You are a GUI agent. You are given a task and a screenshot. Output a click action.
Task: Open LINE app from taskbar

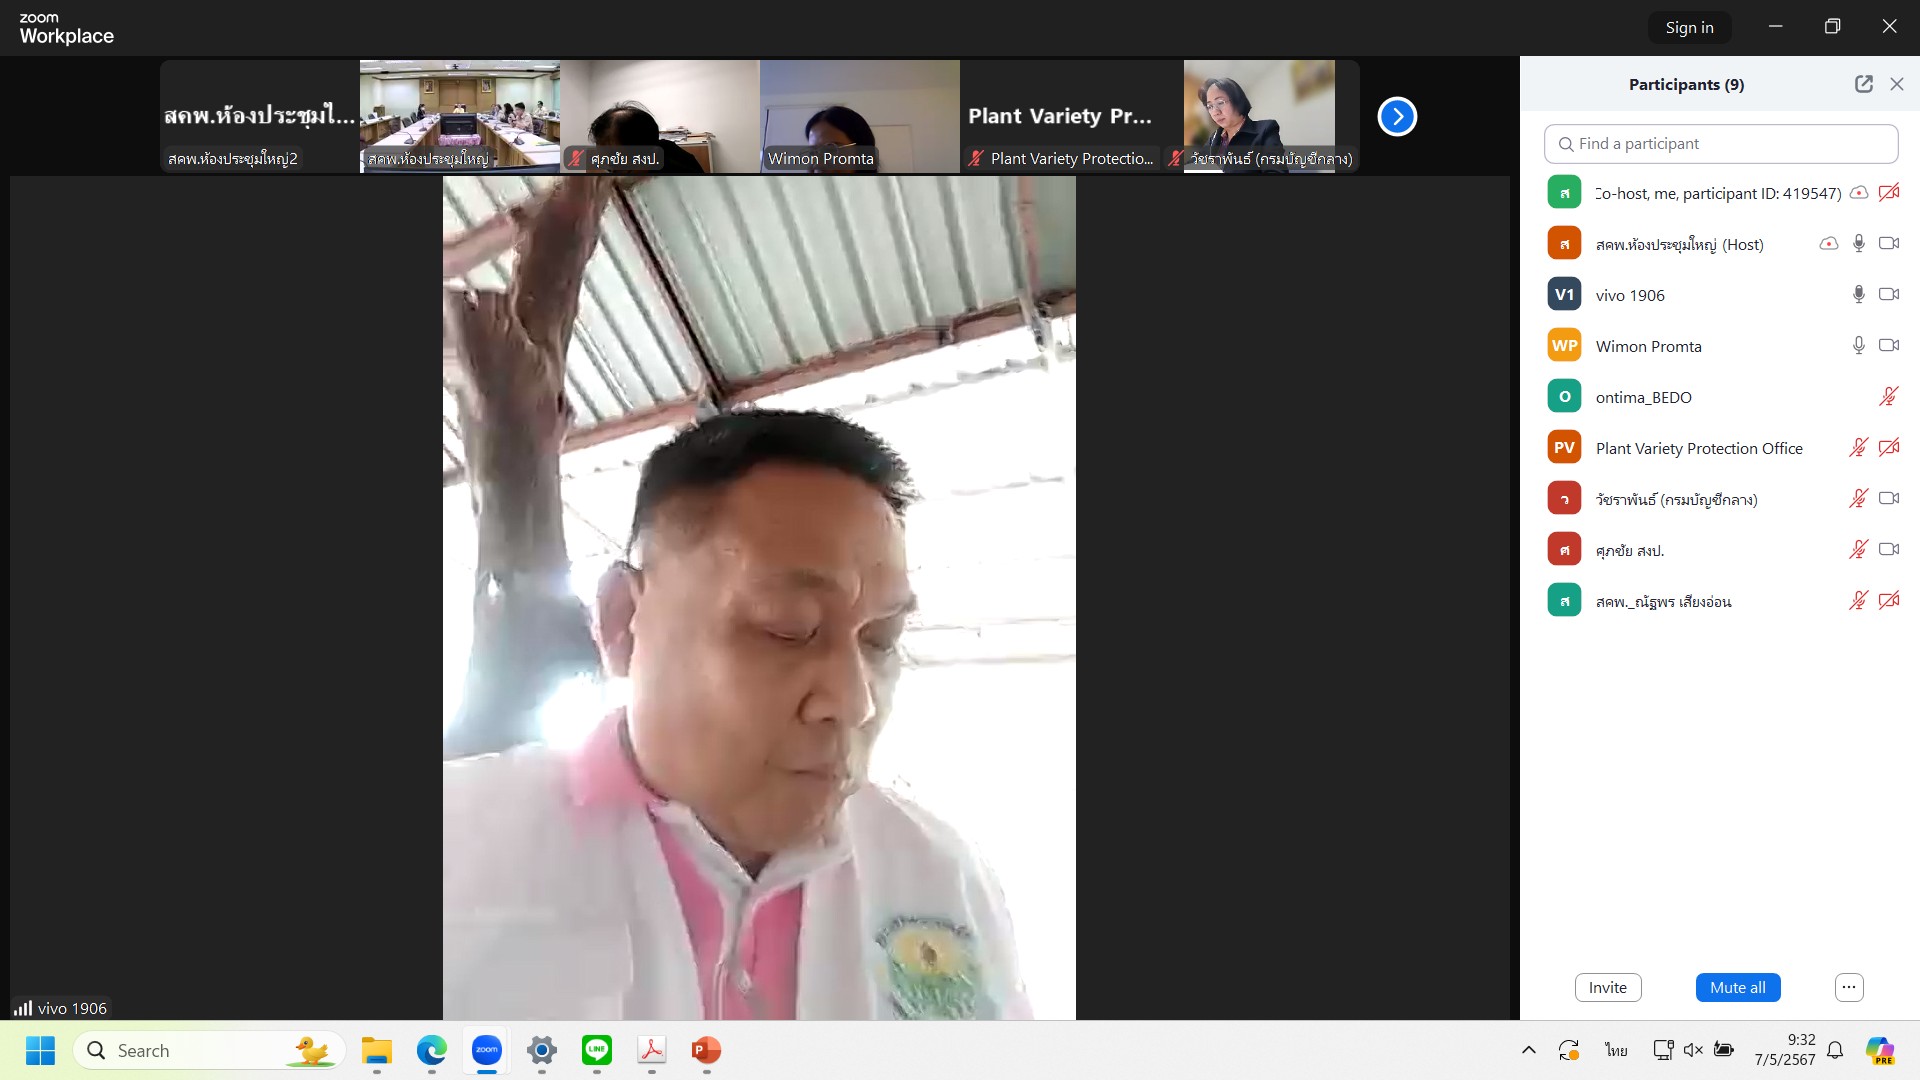click(x=597, y=1051)
